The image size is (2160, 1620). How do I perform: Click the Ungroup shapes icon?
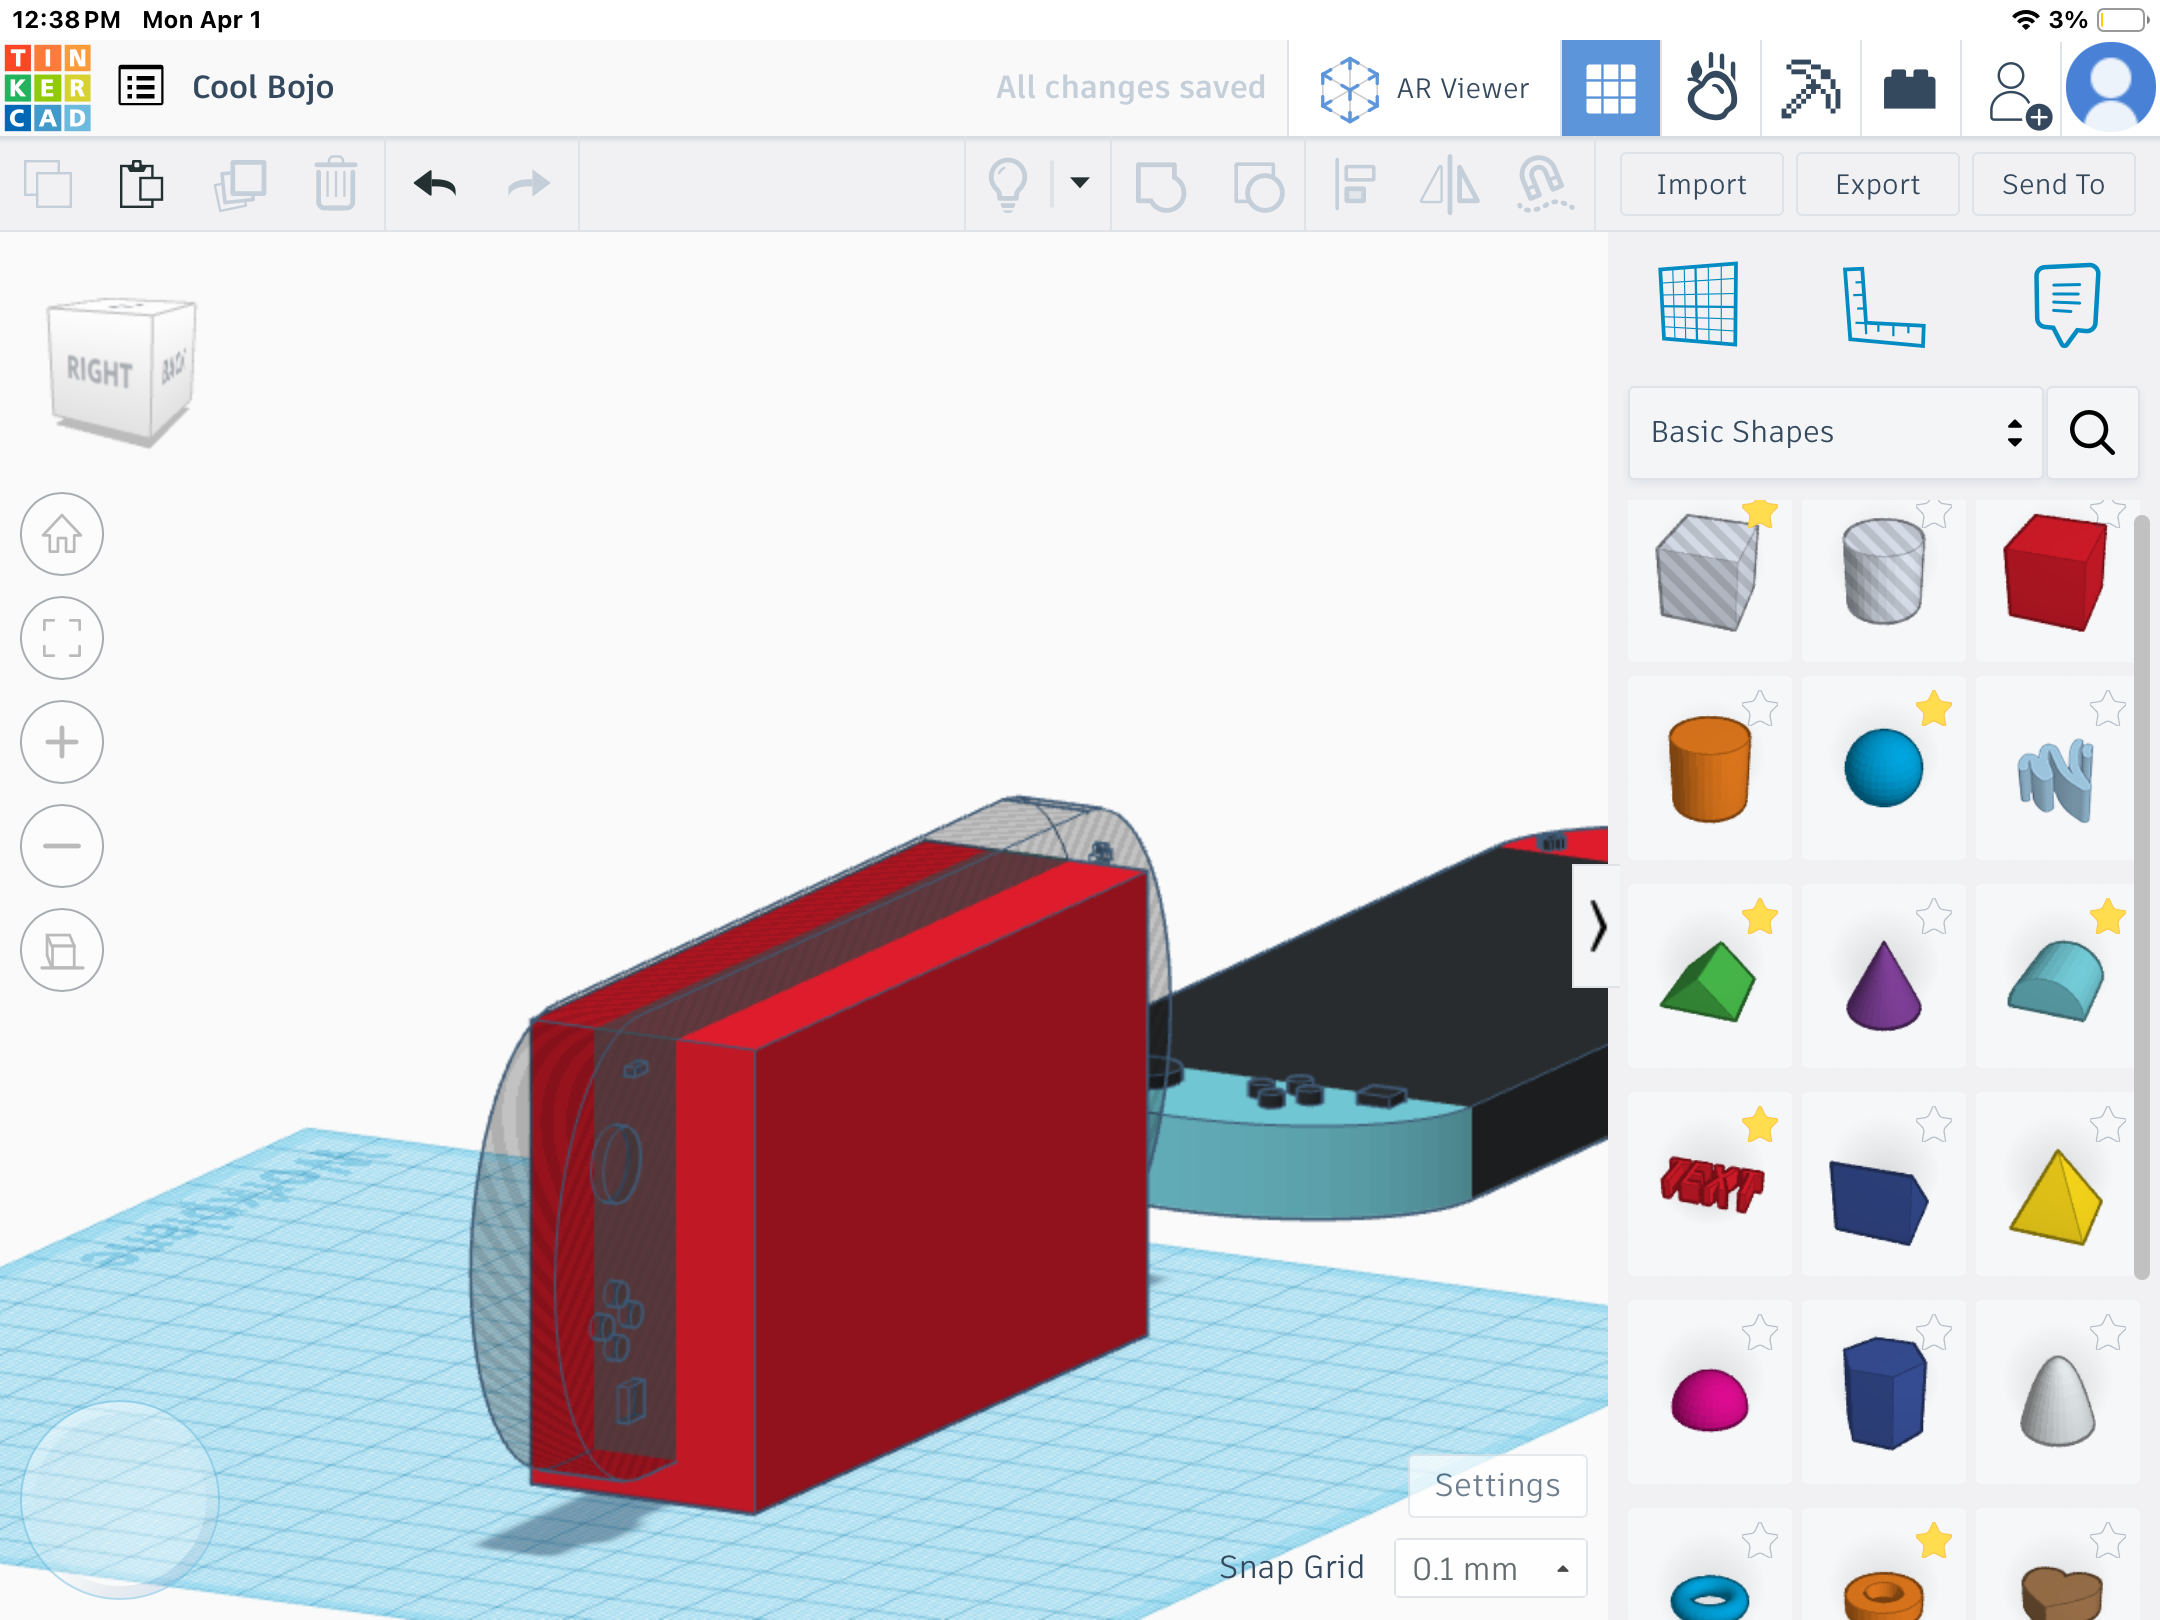1258,185
